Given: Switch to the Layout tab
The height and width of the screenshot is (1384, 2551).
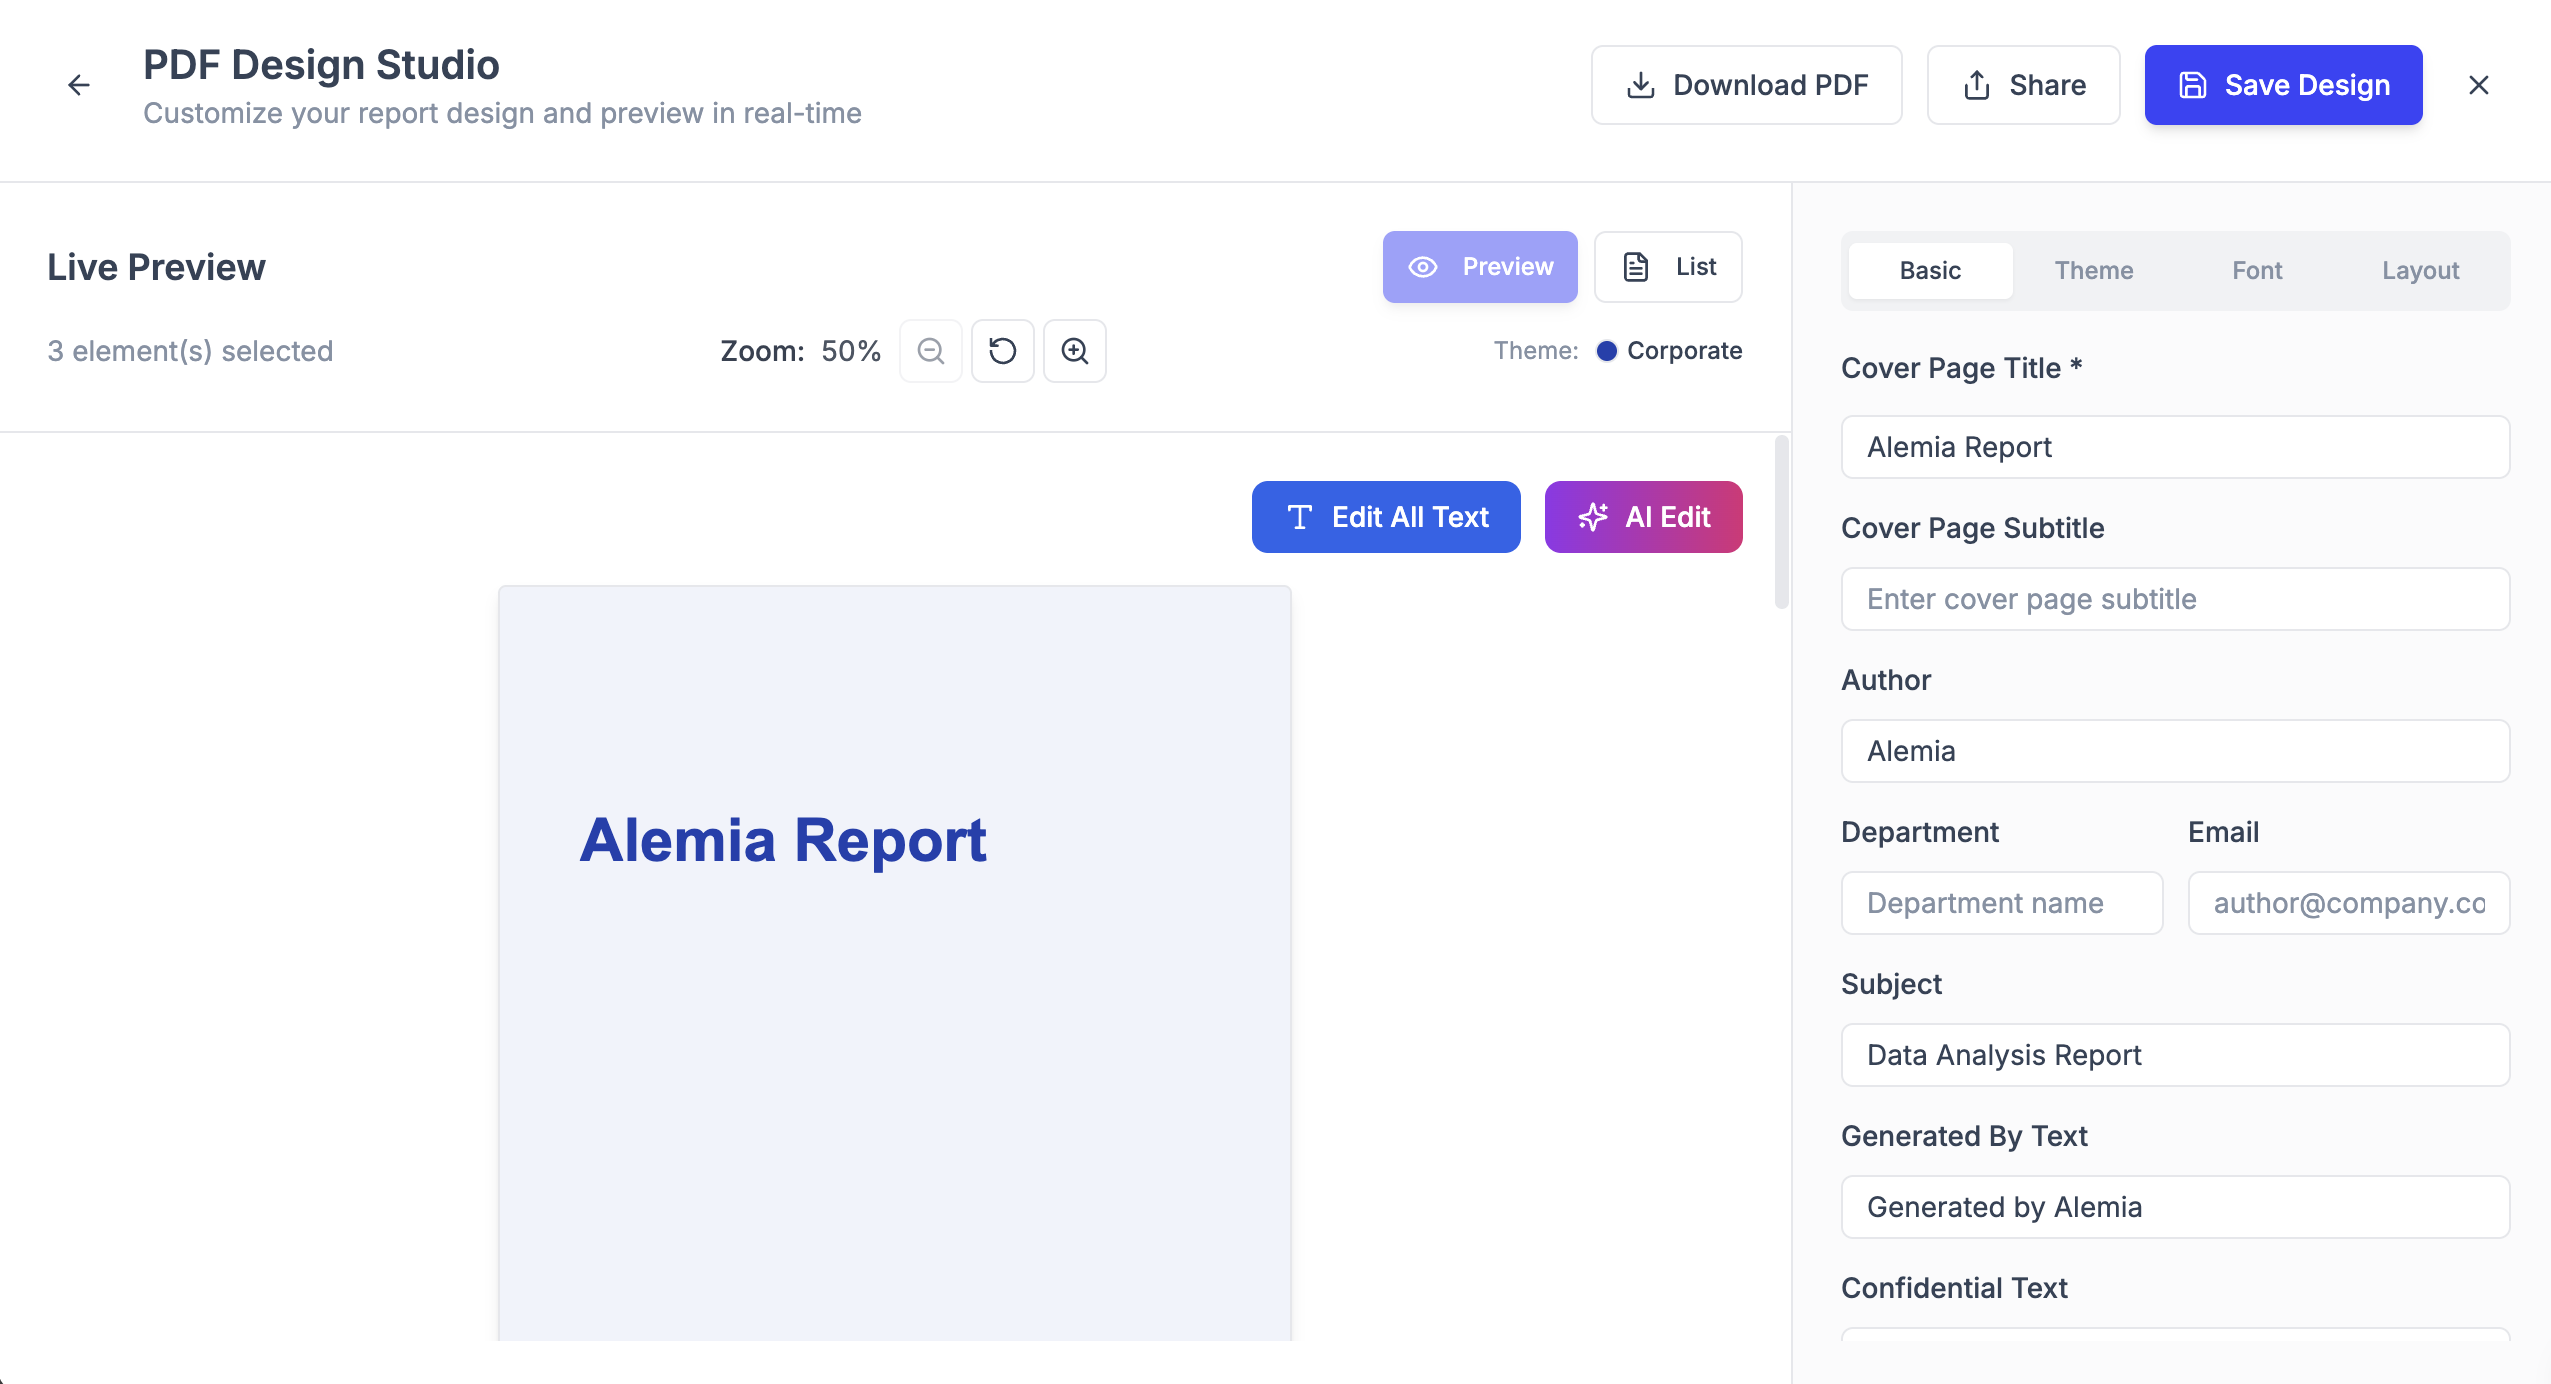Looking at the screenshot, I should [x=2419, y=270].
